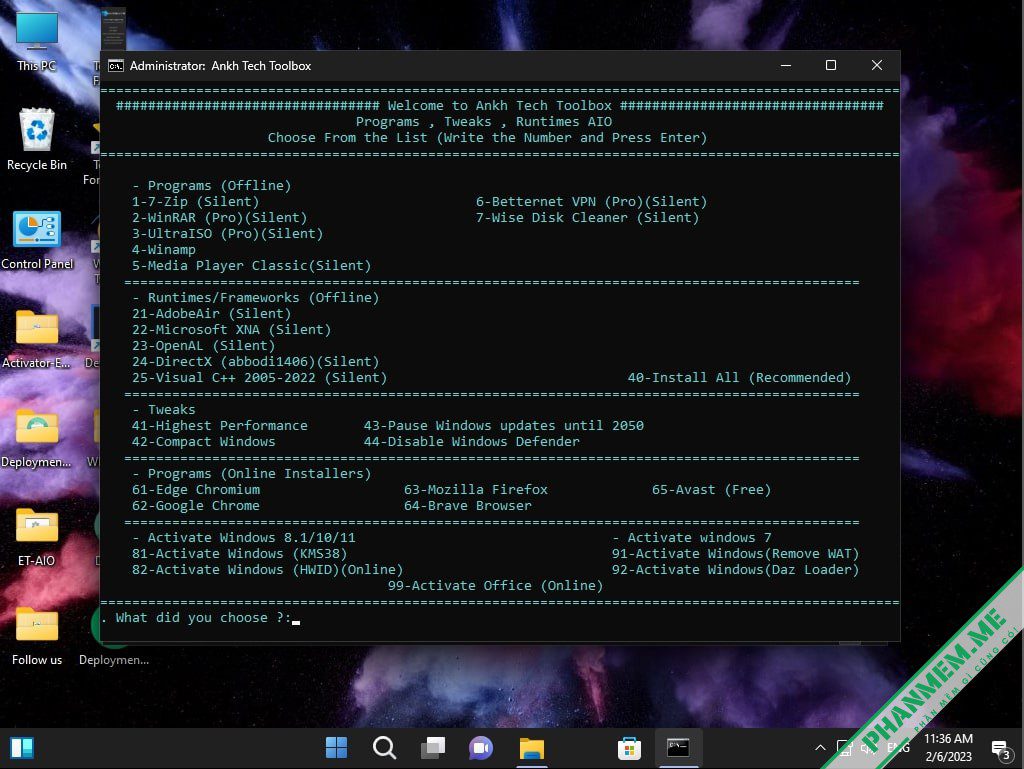Click '21-AdobeAir (Silent)' line
1024x769 pixels.
tap(212, 313)
